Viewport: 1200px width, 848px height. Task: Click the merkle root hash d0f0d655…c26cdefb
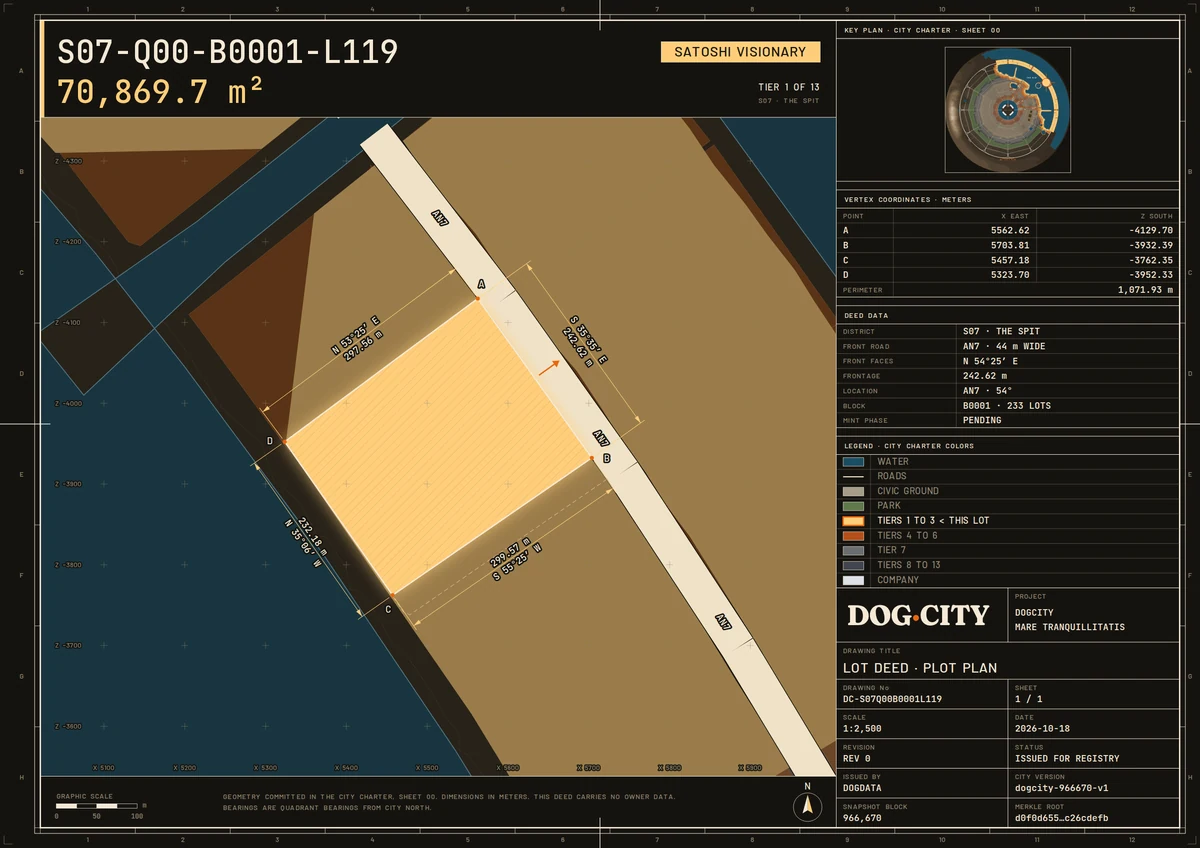(1062, 818)
